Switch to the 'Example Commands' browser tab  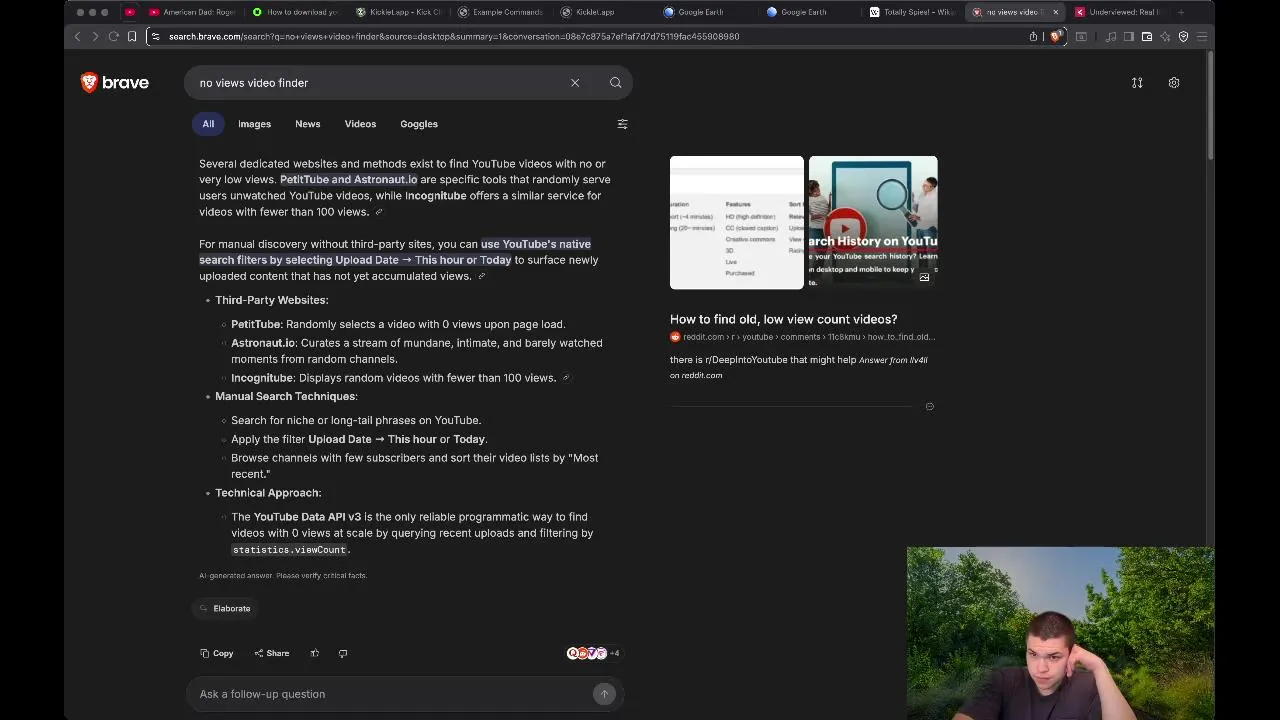click(502, 12)
